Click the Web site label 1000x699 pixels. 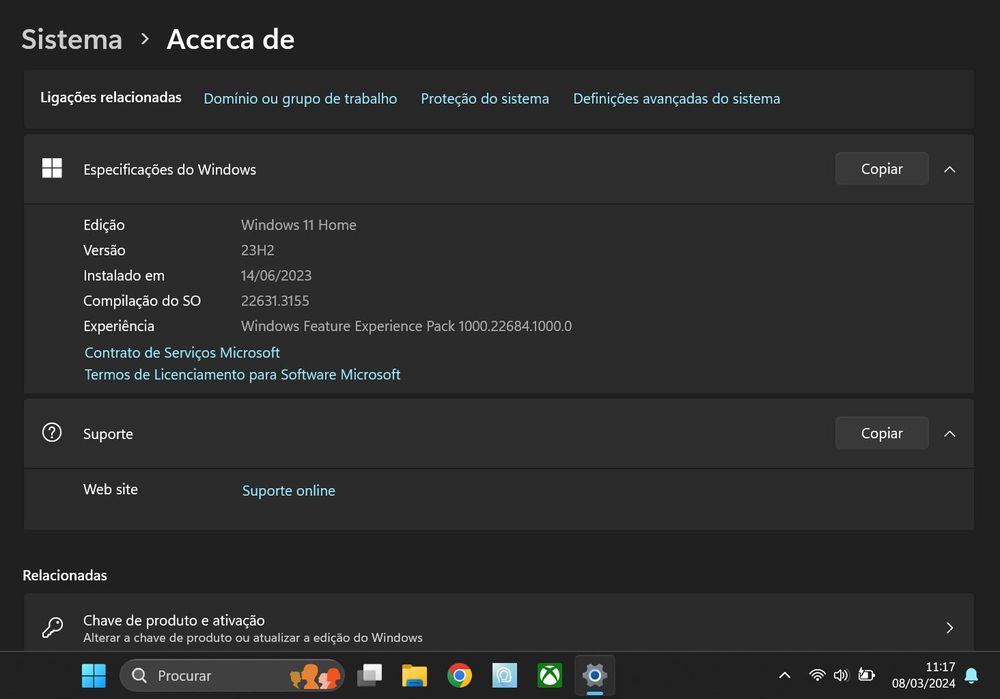point(110,489)
